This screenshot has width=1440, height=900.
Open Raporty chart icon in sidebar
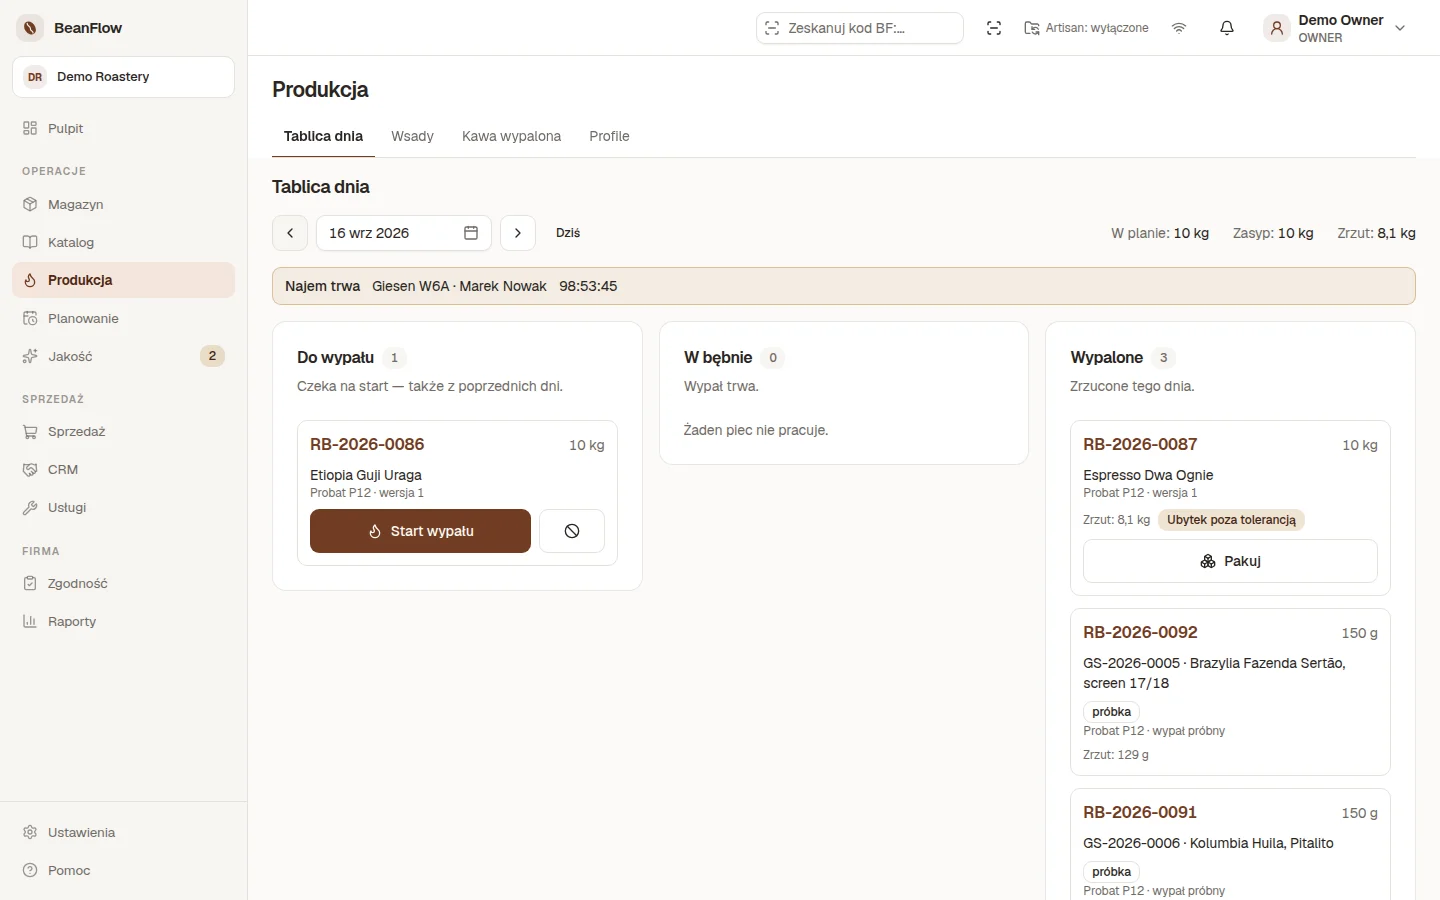[x=30, y=622]
